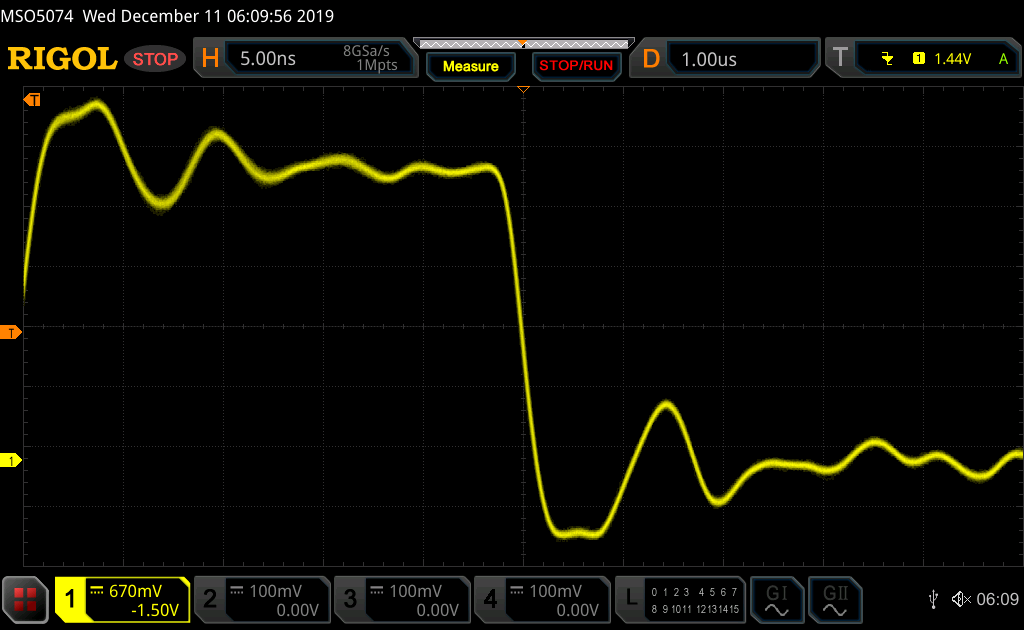This screenshot has width=1024, height=630.
Task: Tap the 06:09 clock display
Action: pyautogui.click(x=997, y=599)
